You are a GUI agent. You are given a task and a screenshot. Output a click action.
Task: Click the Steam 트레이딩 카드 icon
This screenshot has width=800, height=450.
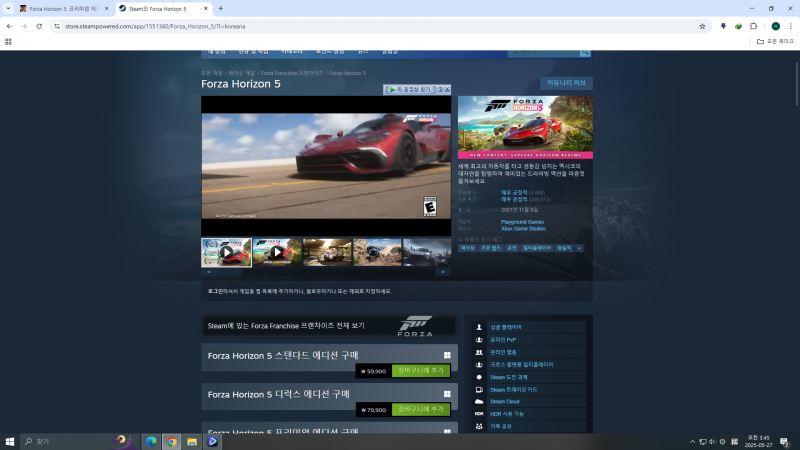tap(479, 389)
